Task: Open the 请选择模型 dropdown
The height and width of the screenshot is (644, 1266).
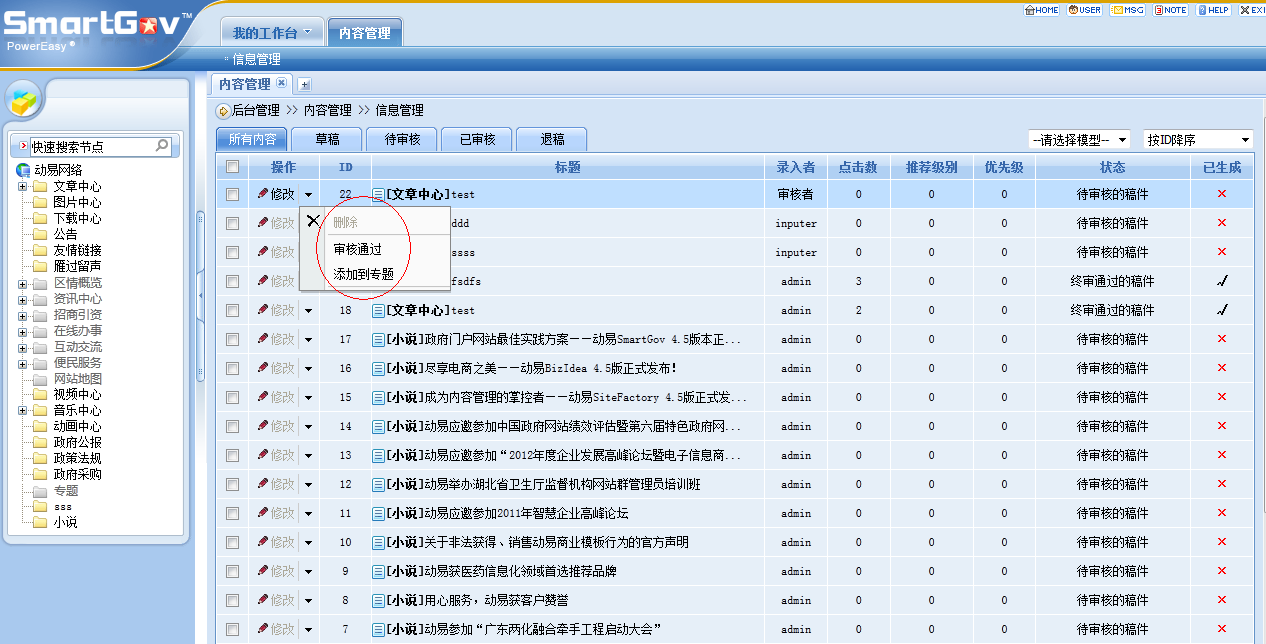Action: tap(1080, 140)
